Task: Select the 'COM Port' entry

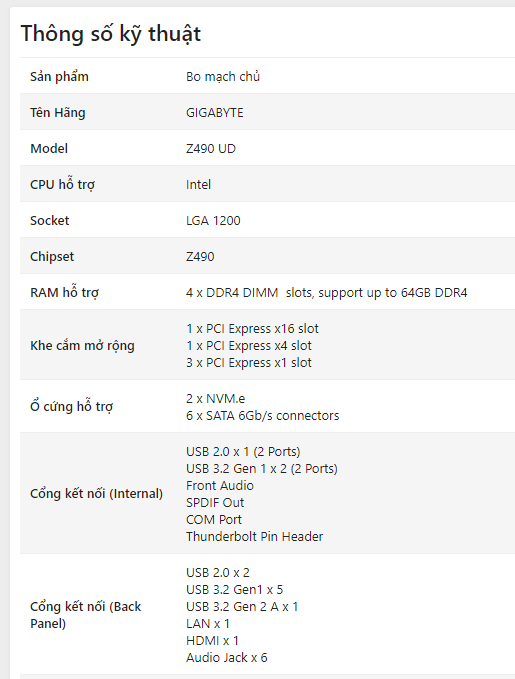Action: (214, 520)
